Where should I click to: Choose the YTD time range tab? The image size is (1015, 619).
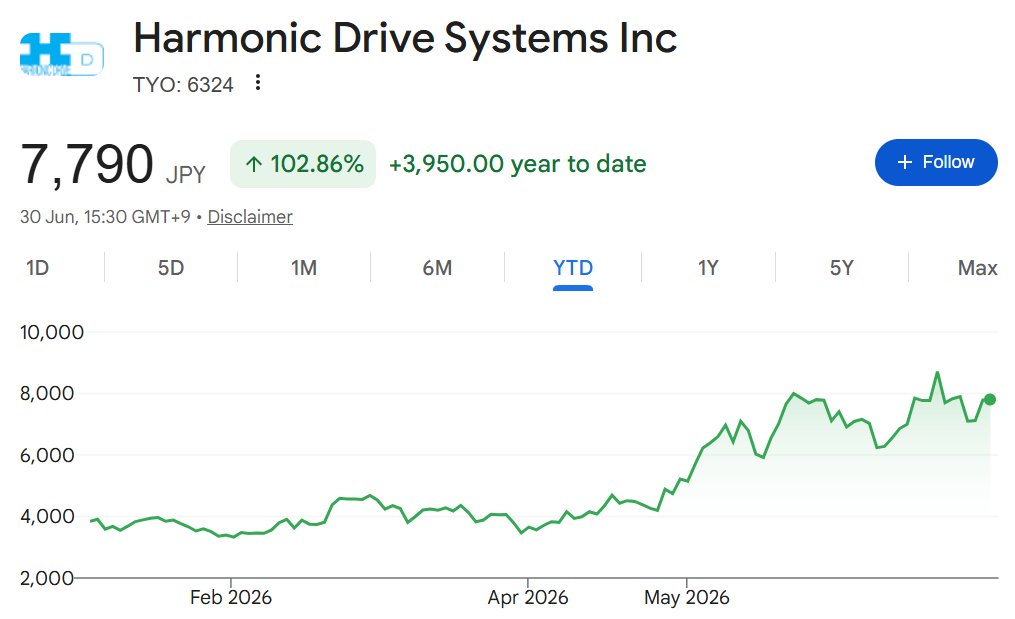(x=573, y=267)
